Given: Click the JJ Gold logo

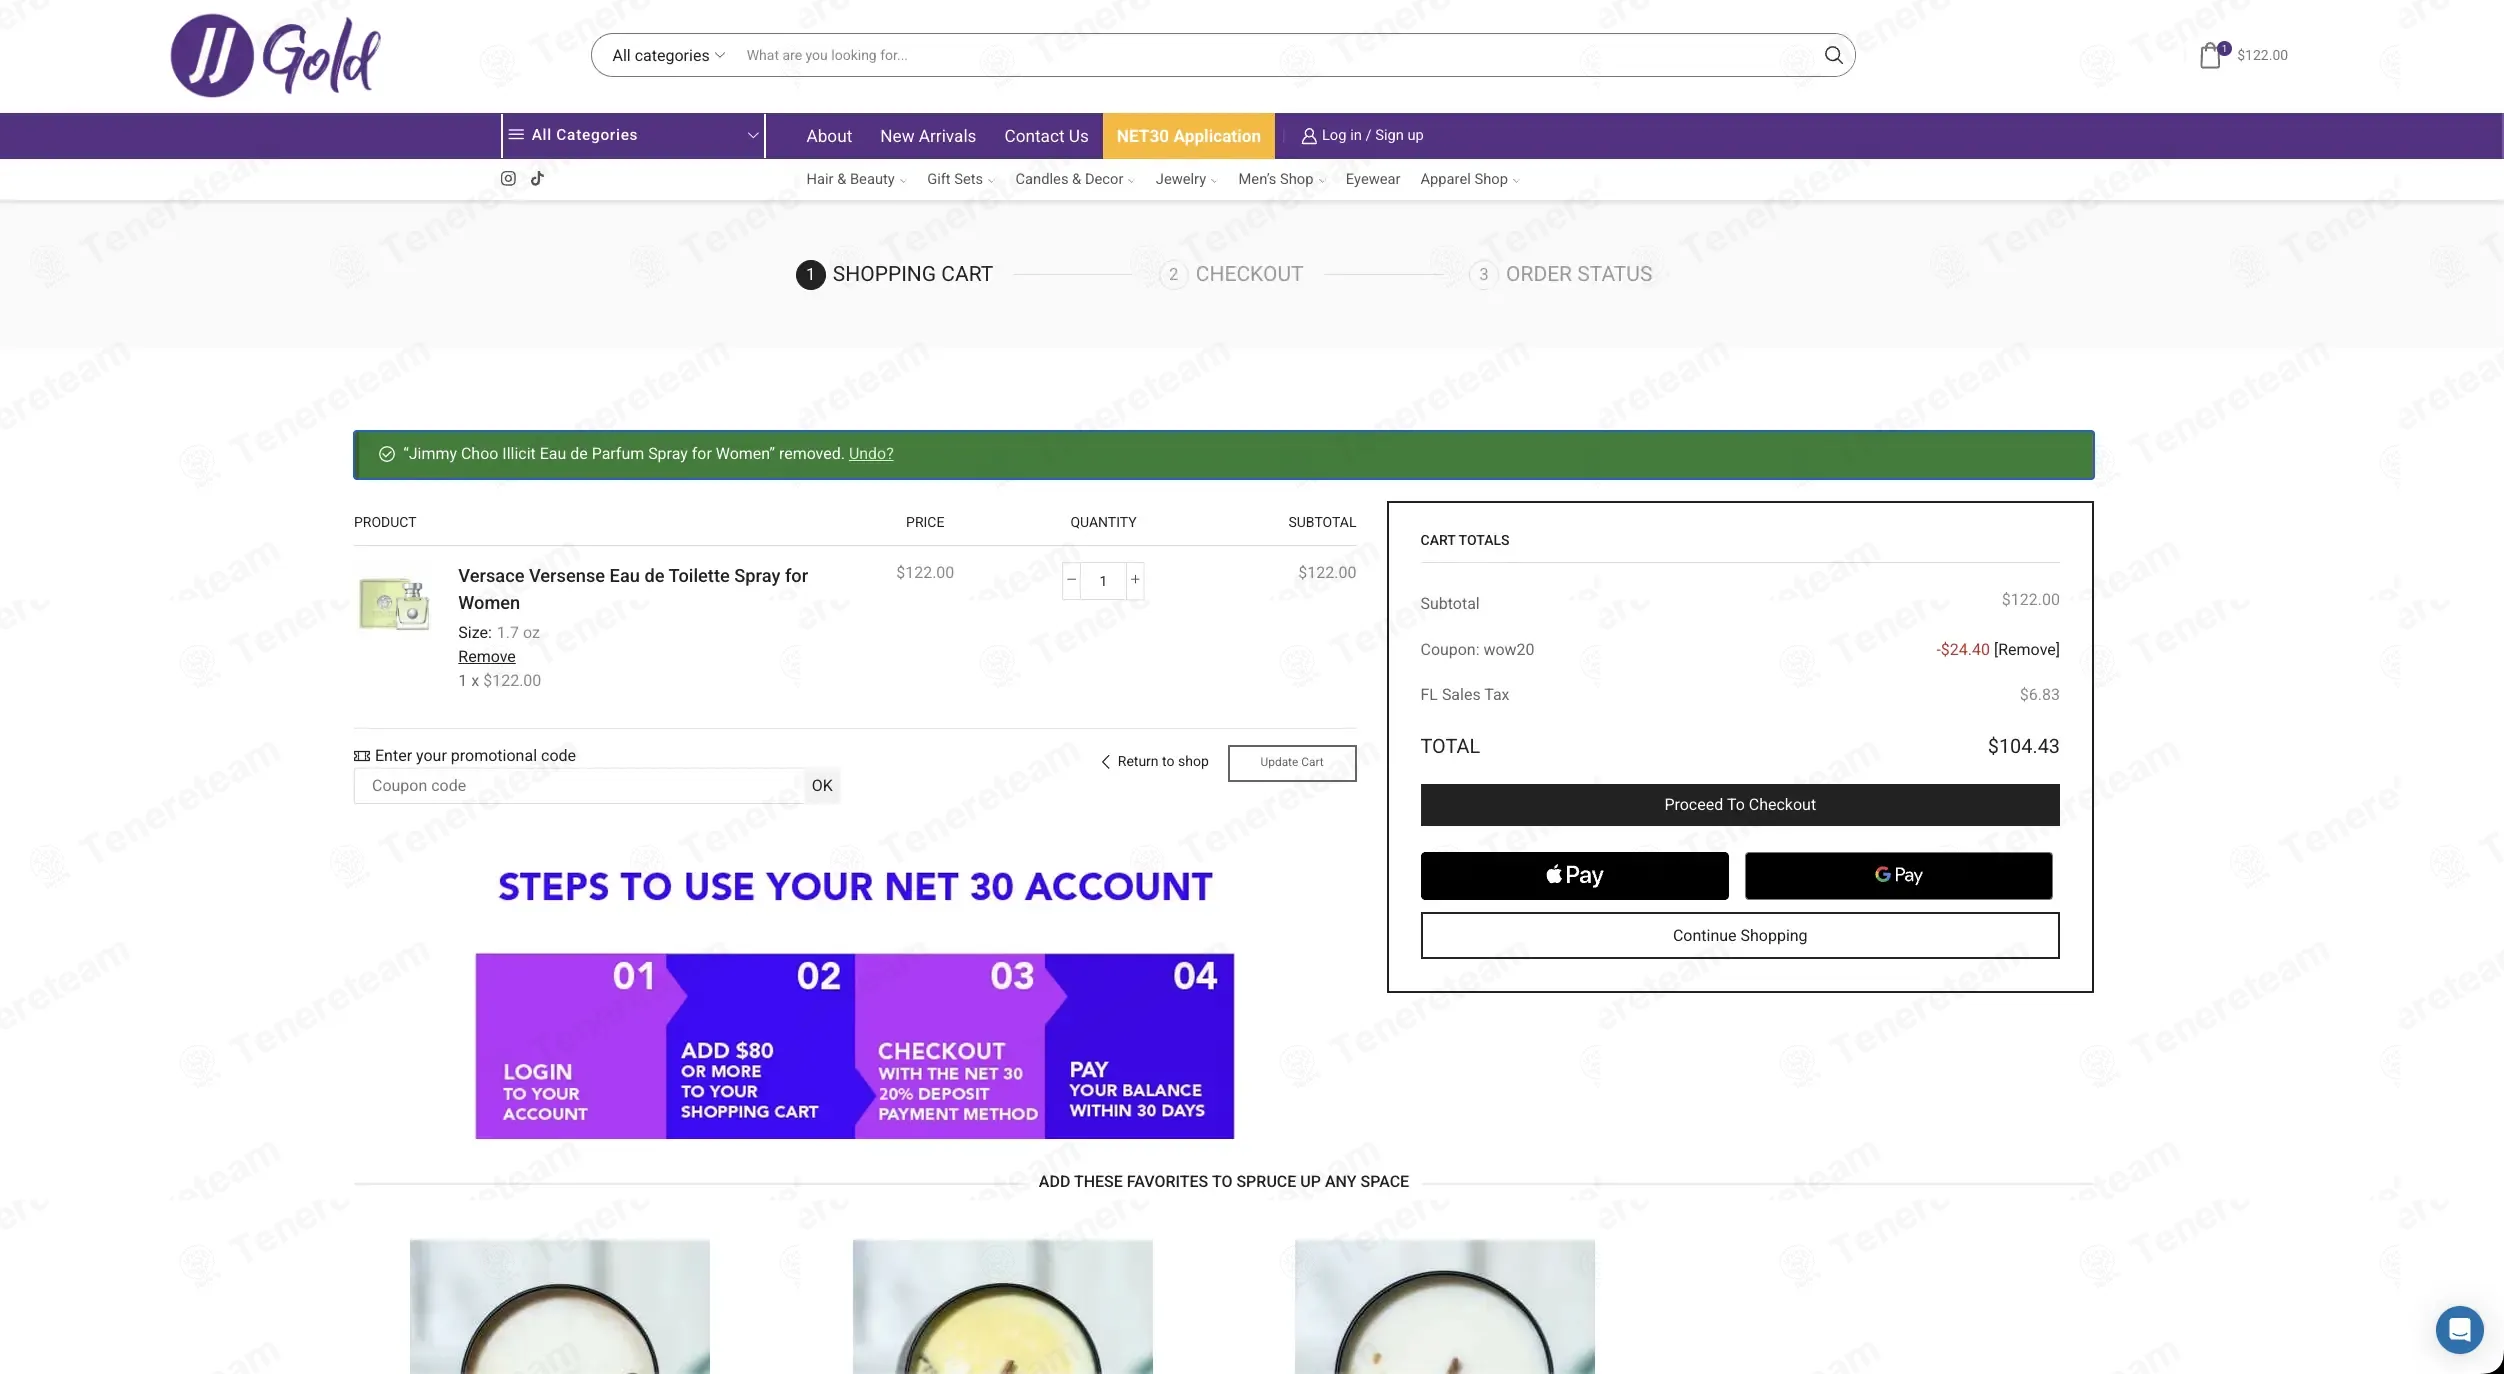Looking at the screenshot, I should click(276, 55).
